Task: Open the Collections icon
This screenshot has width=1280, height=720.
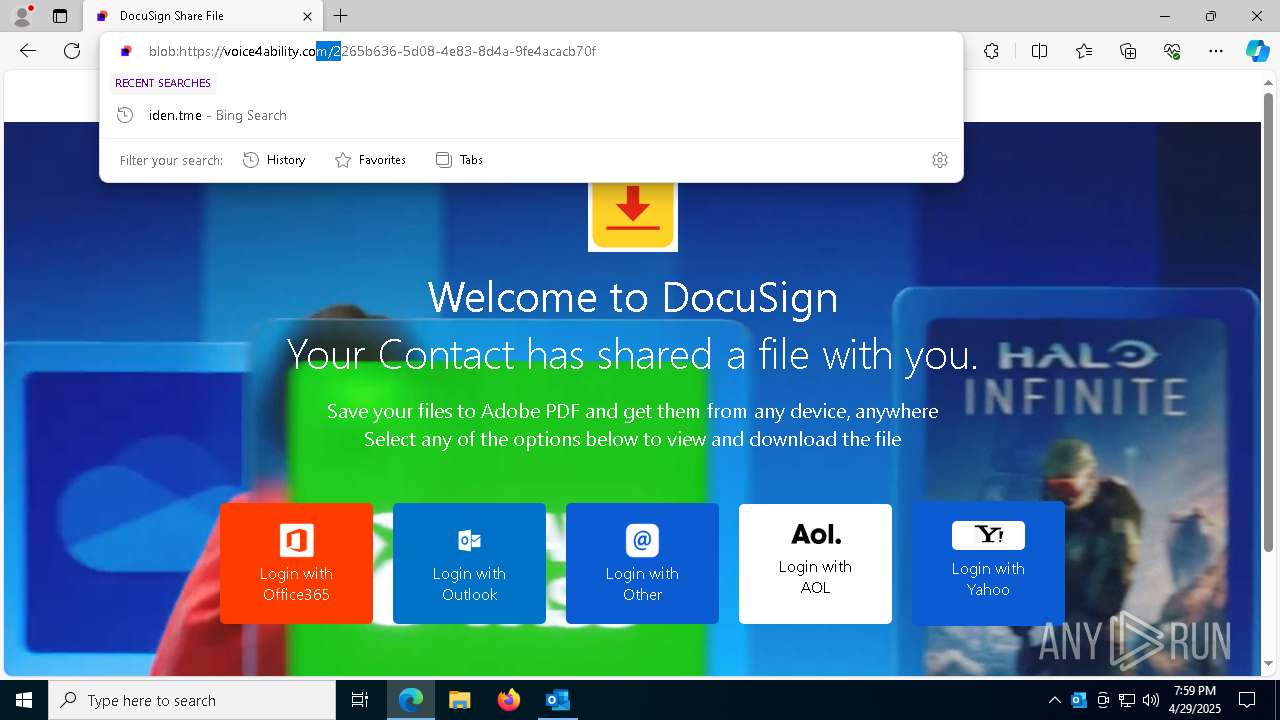Action: tap(1128, 51)
